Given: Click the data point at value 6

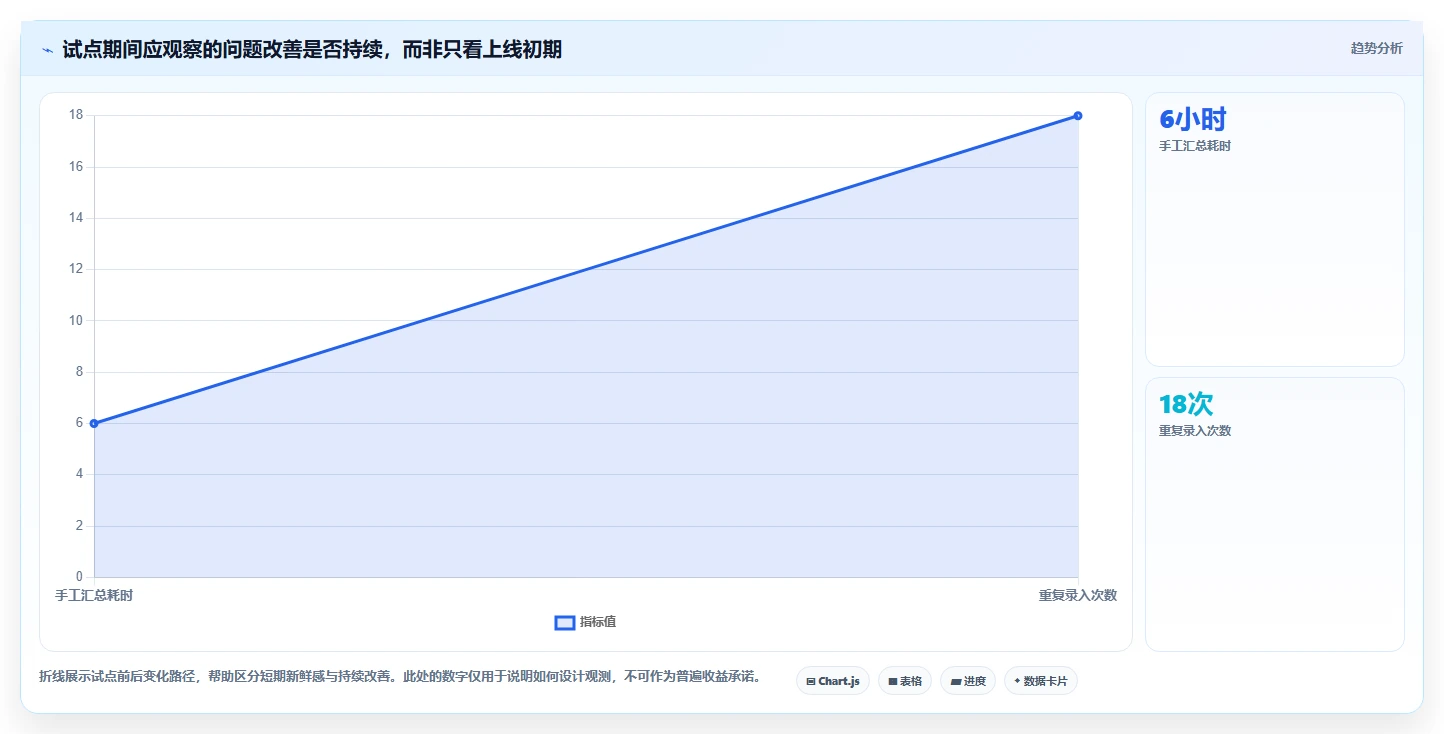Looking at the screenshot, I should [94, 423].
